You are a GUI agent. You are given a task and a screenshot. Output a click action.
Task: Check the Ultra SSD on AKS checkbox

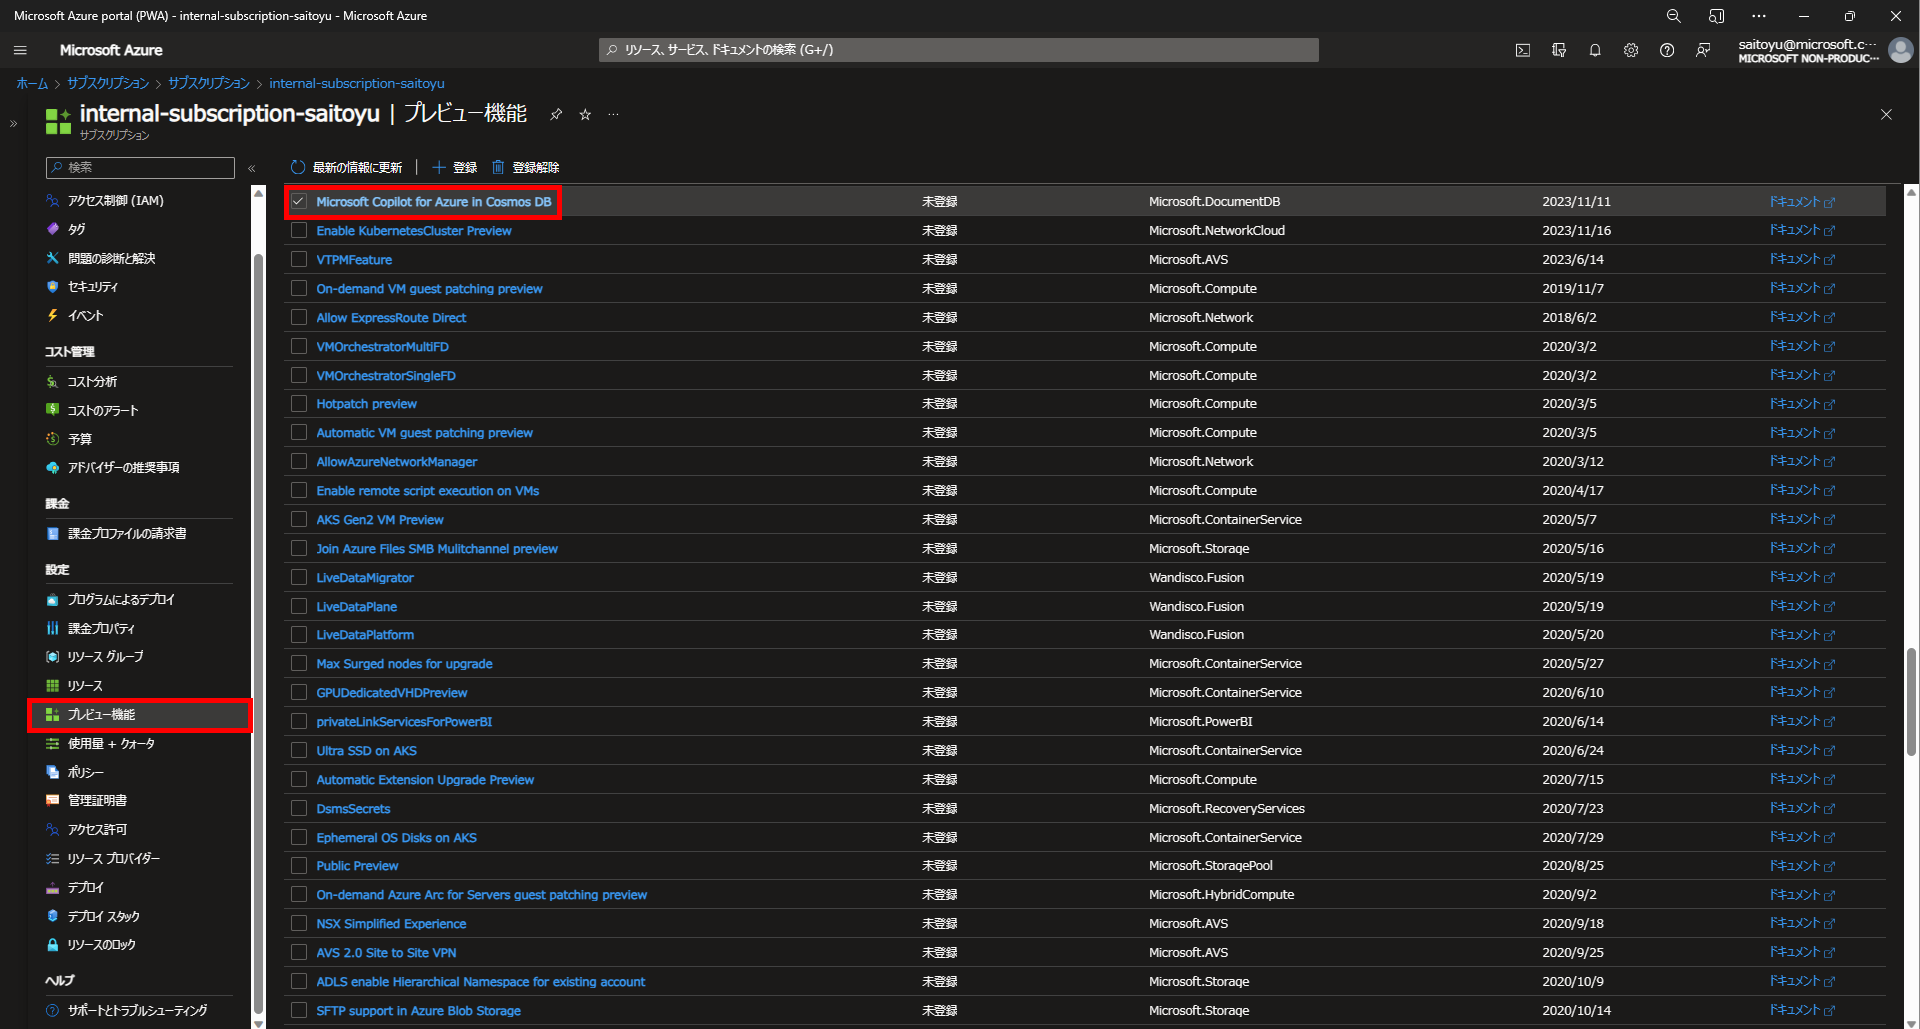[x=299, y=751]
